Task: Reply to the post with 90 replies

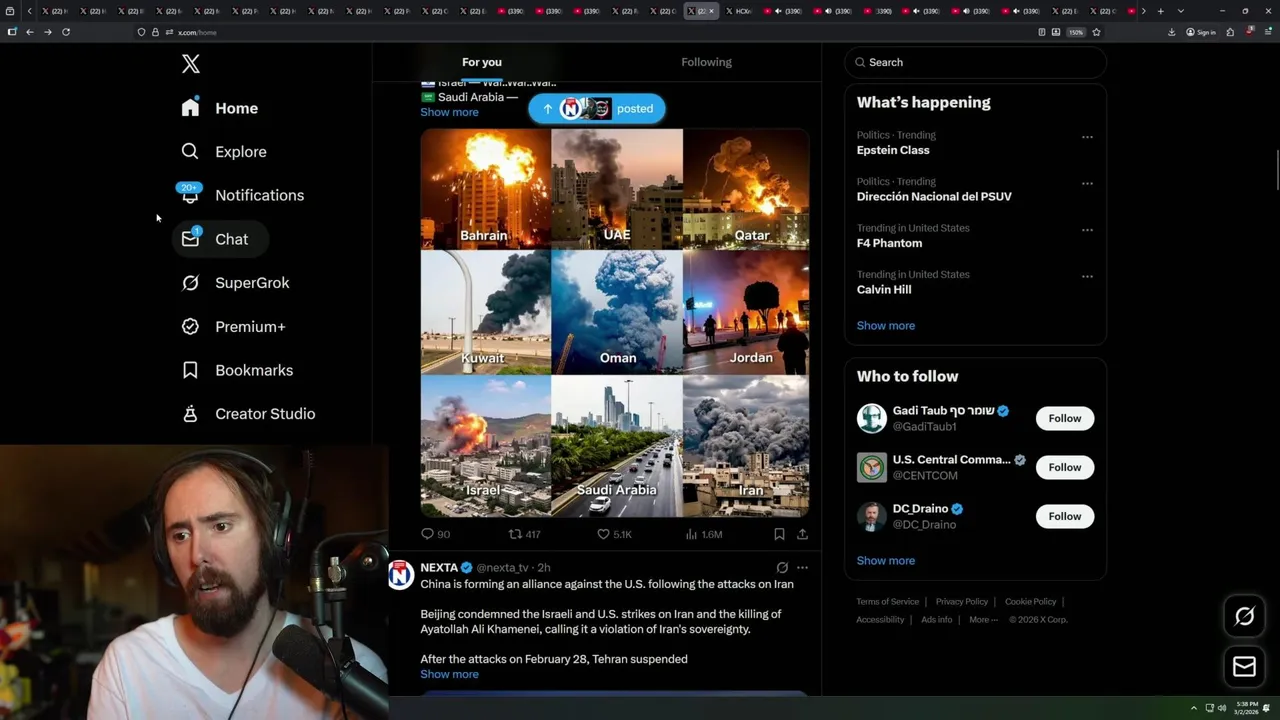Action: pyautogui.click(x=435, y=534)
